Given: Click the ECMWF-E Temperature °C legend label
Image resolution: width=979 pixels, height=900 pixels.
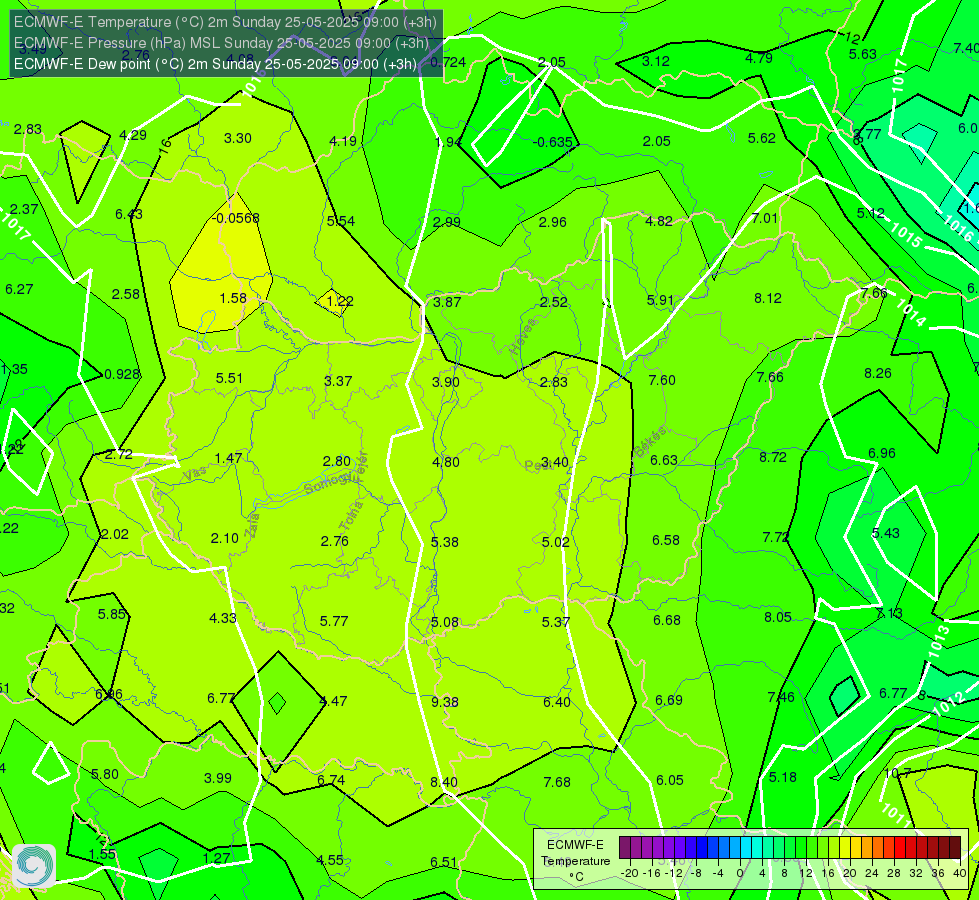Looking at the screenshot, I should pyautogui.click(x=575, y=861).
